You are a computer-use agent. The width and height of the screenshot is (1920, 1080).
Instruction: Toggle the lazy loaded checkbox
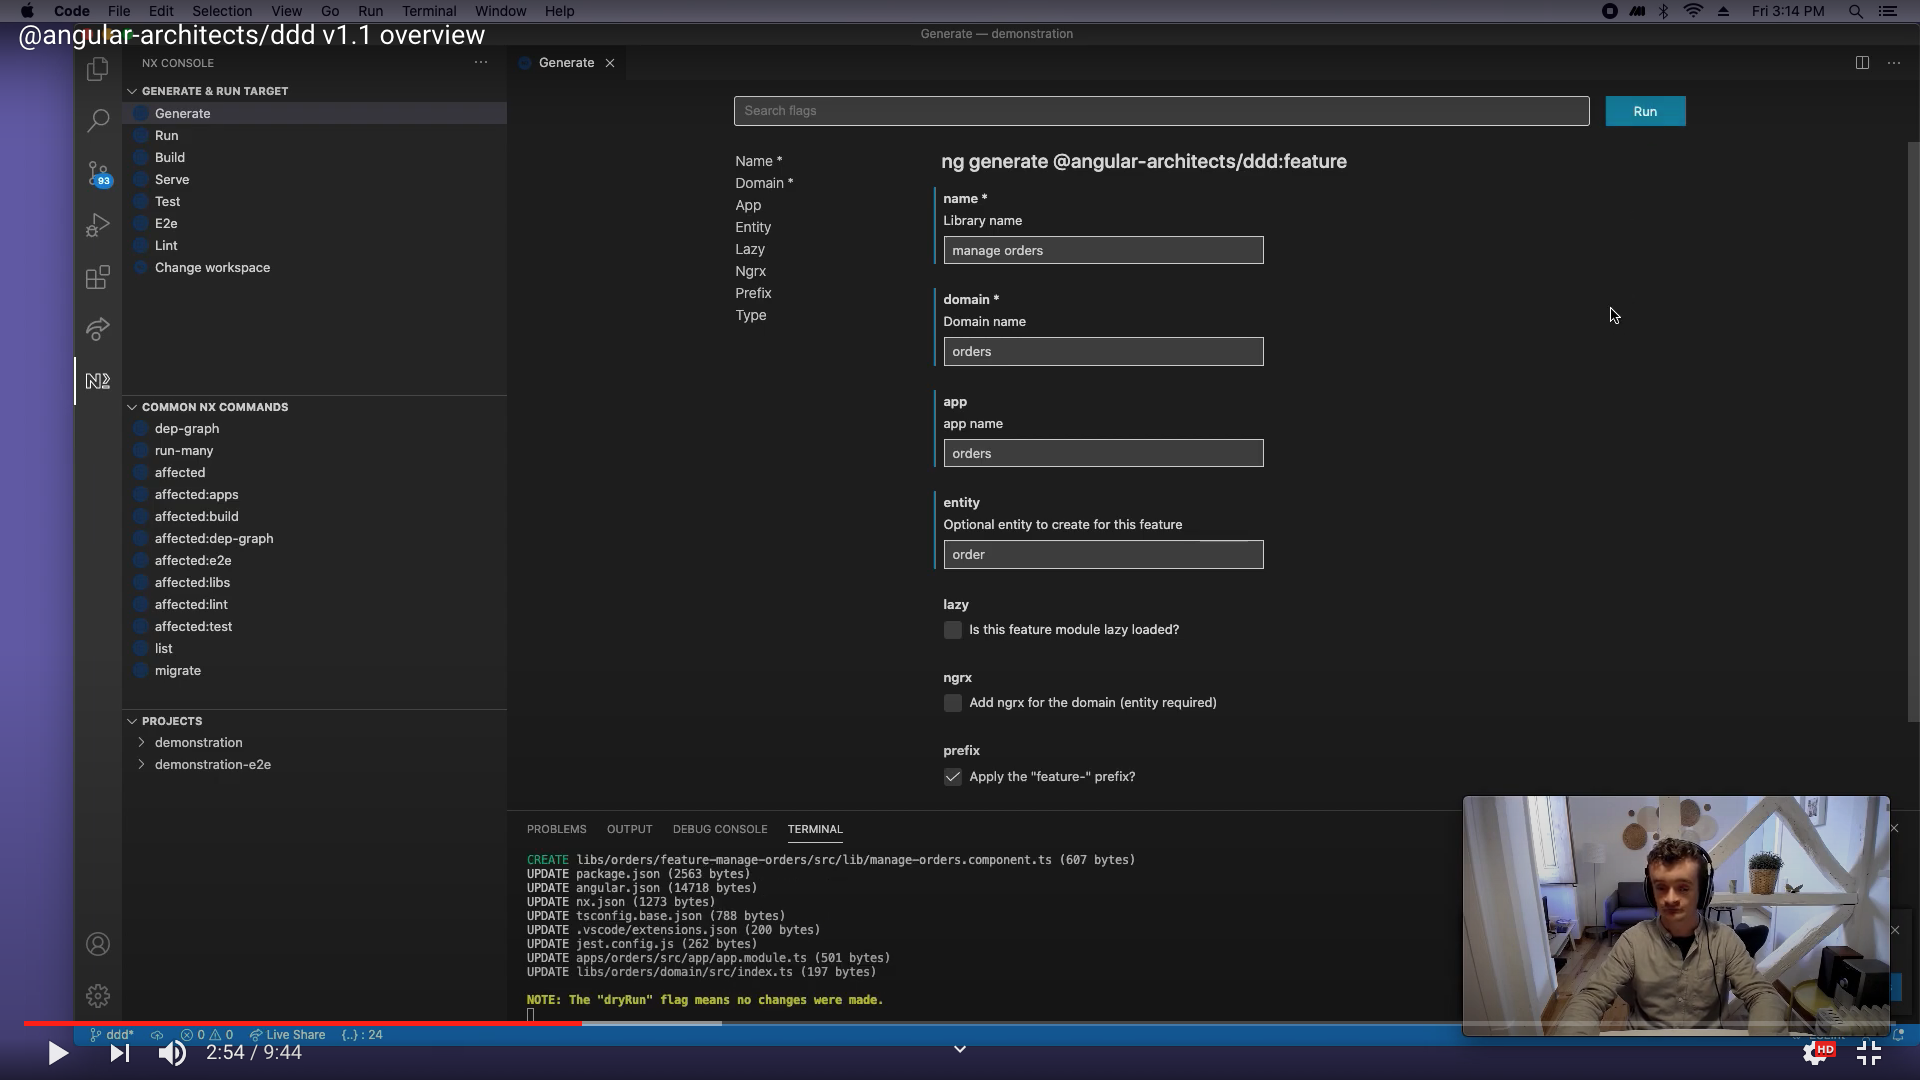pos(952,629)
